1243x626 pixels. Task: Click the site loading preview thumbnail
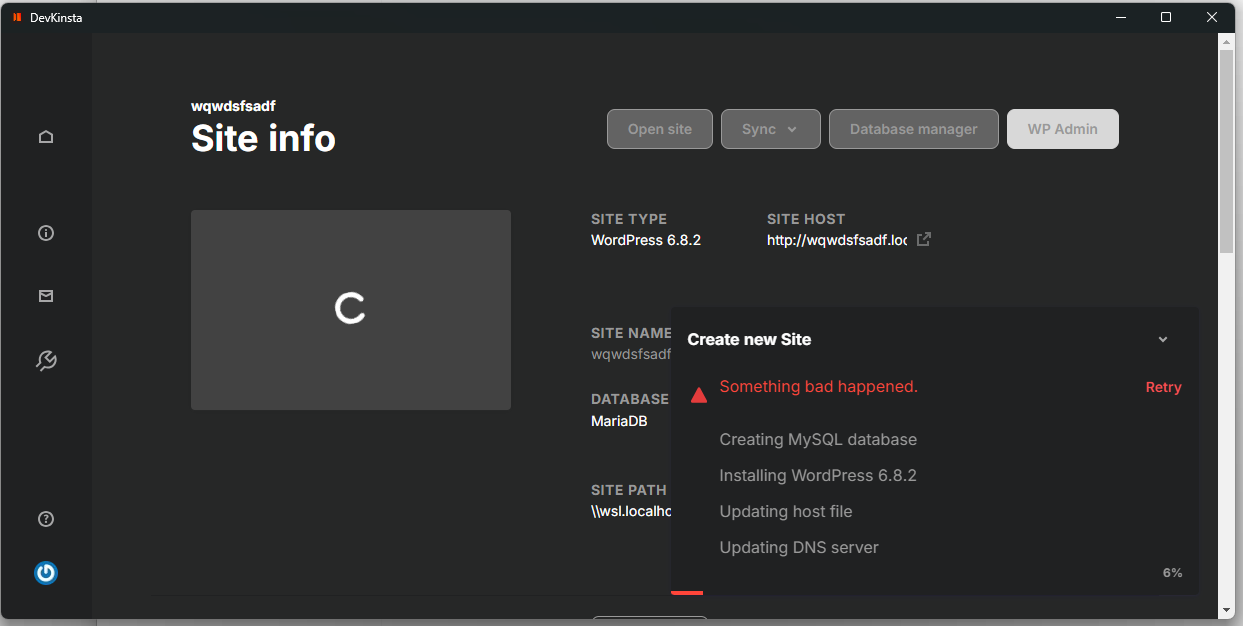point(351,310)
